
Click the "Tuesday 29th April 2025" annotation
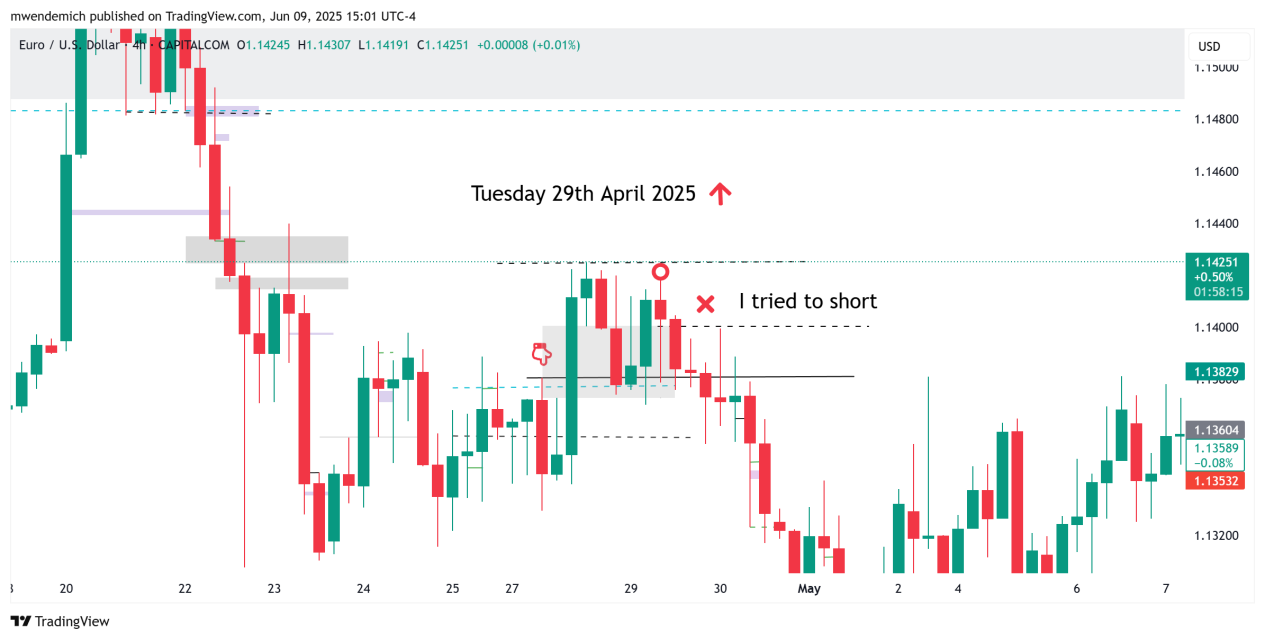click(x=583, y=194)
